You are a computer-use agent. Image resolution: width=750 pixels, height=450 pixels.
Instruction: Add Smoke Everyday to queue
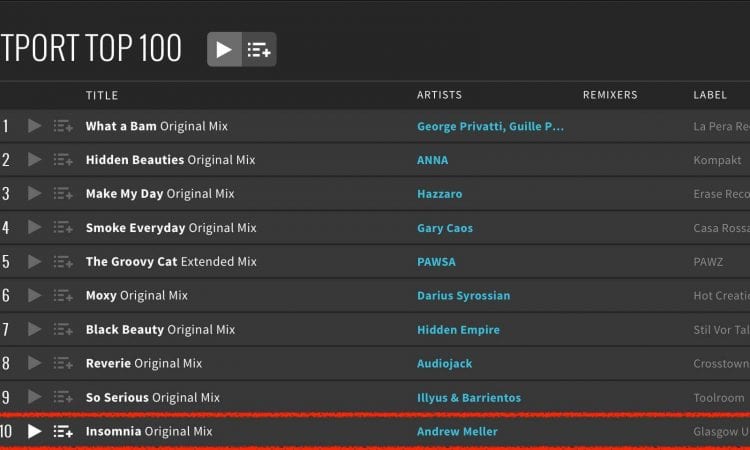(63, 228)
